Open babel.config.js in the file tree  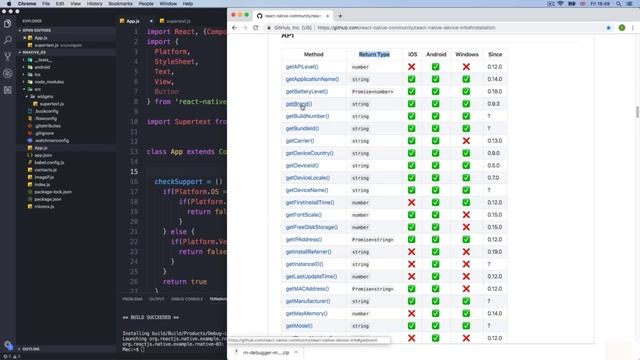coord(49,162)
